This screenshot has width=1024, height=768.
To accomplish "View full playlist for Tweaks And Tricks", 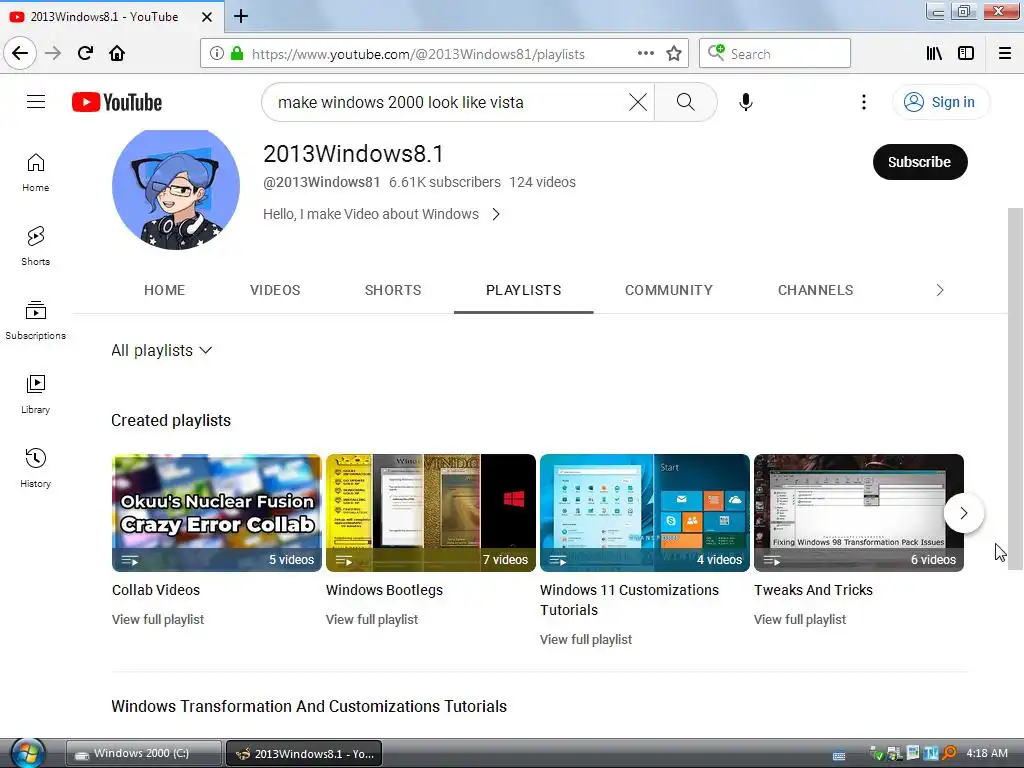I will coord(800,619).
